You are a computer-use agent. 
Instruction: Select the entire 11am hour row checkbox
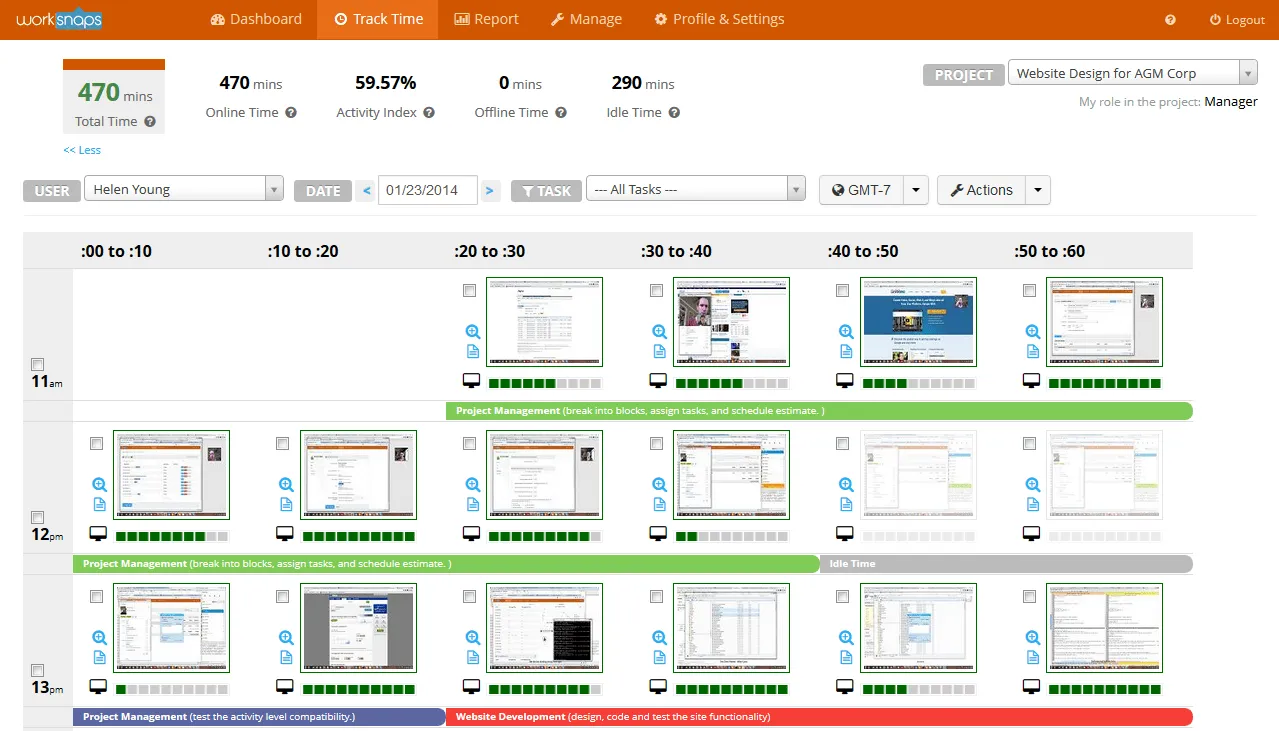coord(38,364)
